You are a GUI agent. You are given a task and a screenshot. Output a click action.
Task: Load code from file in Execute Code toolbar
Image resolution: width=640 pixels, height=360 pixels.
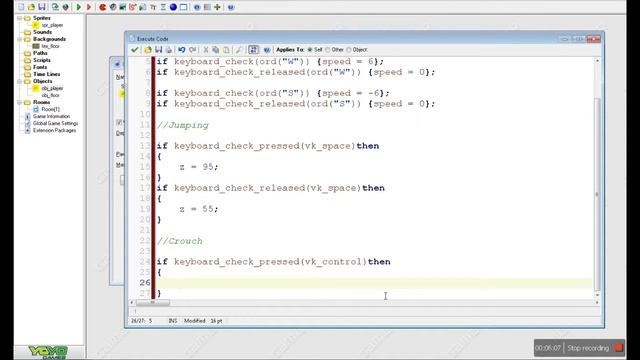click(x=148, y=49)
